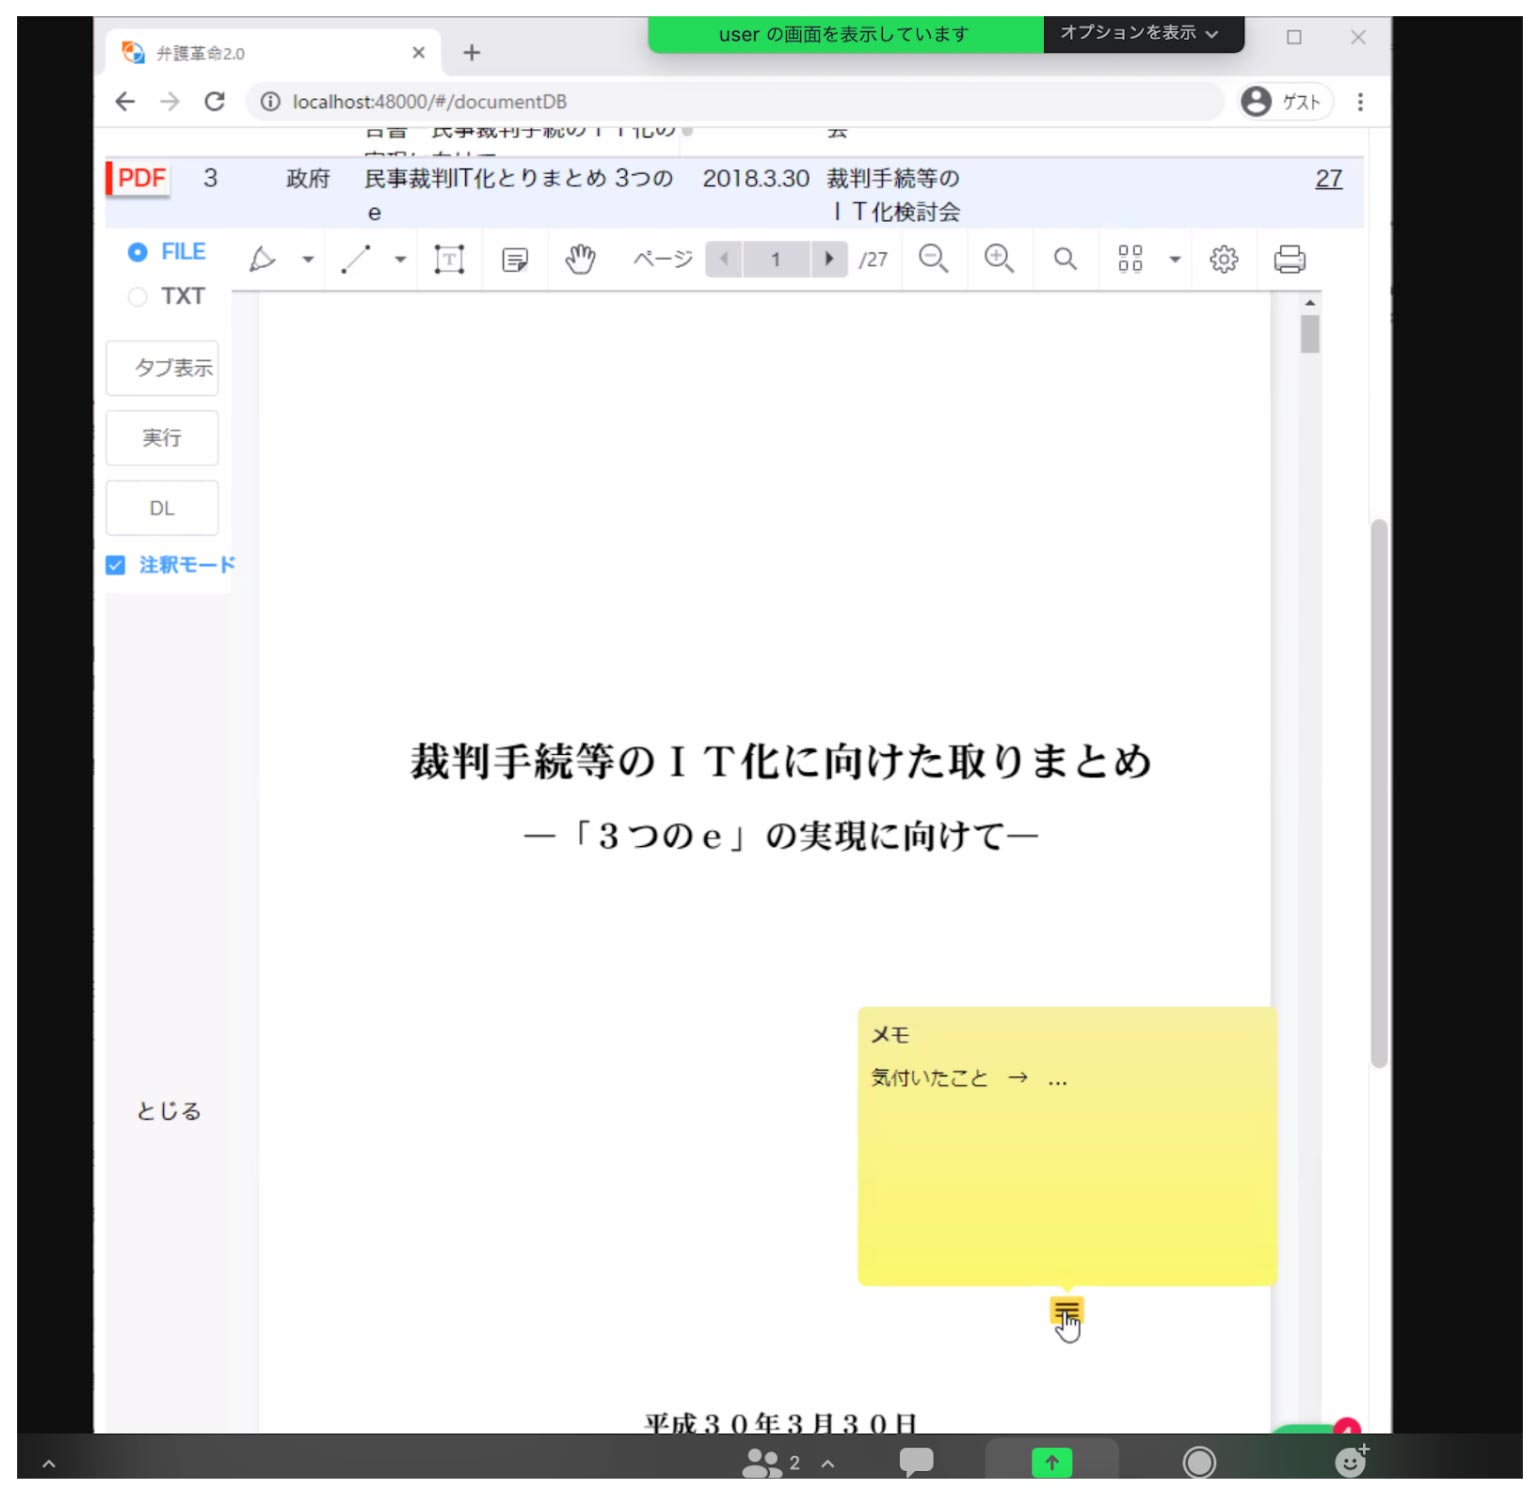Image resolution: width=1540 pixels, height=1496 pixels.
Task: Click the PDF viewer vertical scrollbar thumb
Action: click(x=1310, y=334)
